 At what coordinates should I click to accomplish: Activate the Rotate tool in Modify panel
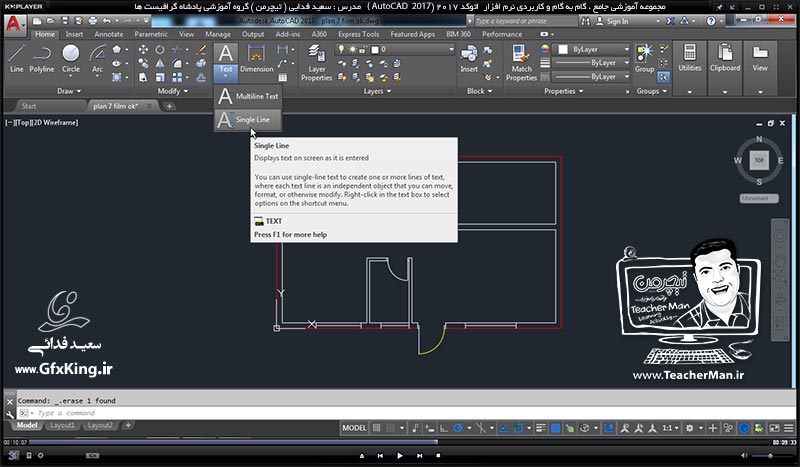160,50
